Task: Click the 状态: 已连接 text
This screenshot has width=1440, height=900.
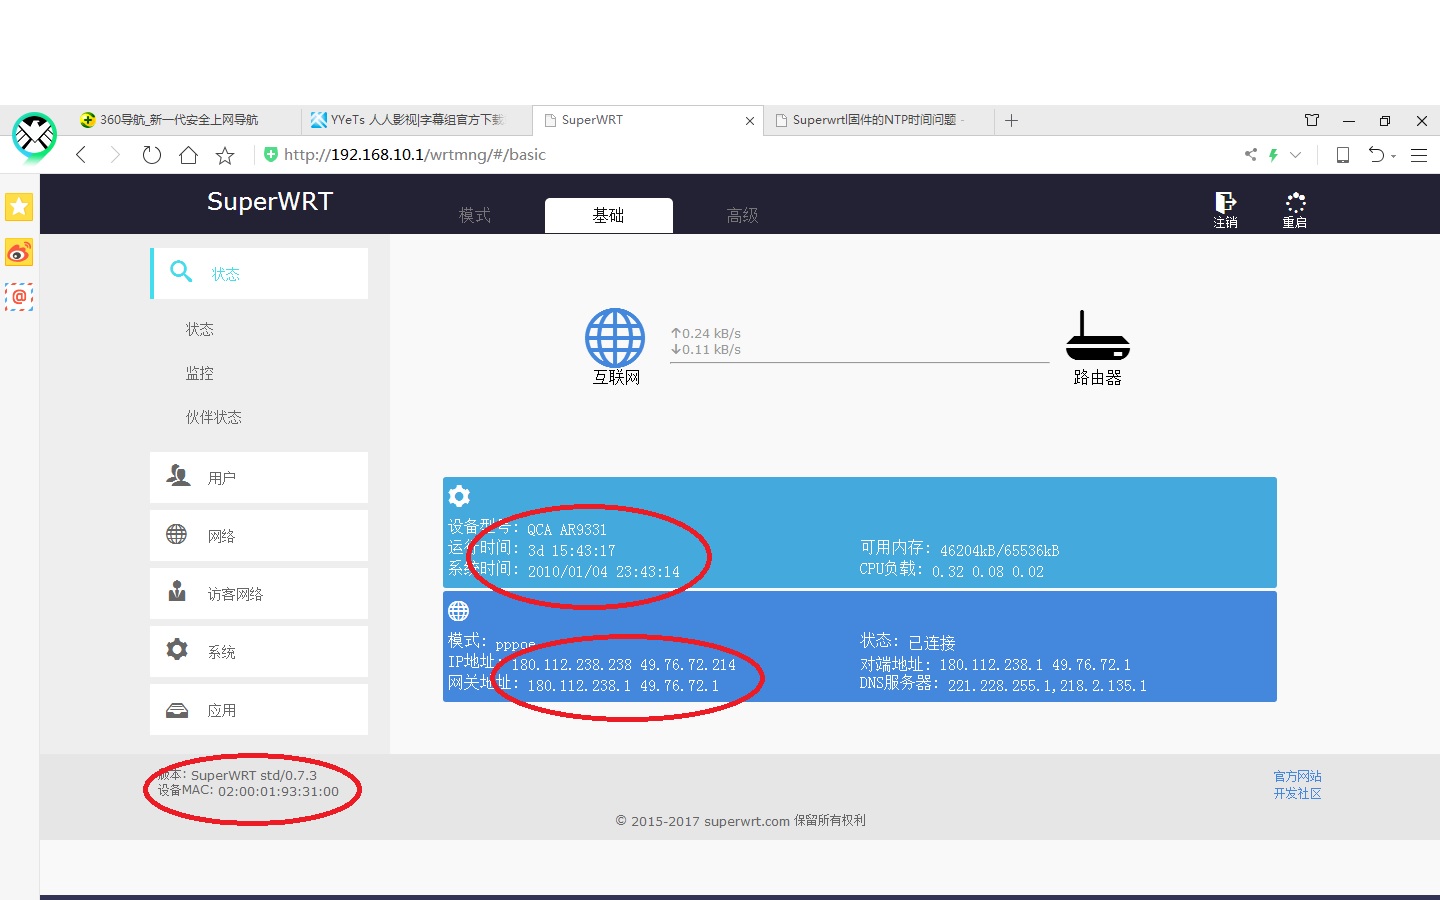Action: (x=908, y=642)
